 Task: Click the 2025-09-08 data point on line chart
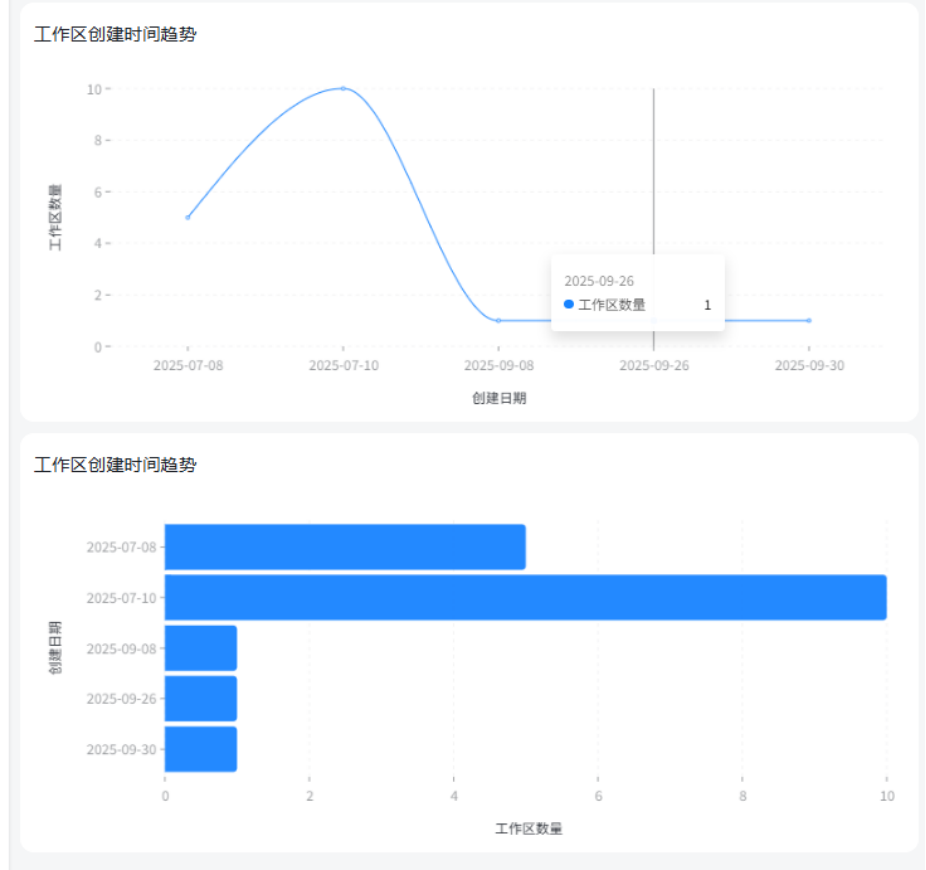pyautogui.click(x=498, y=320)
